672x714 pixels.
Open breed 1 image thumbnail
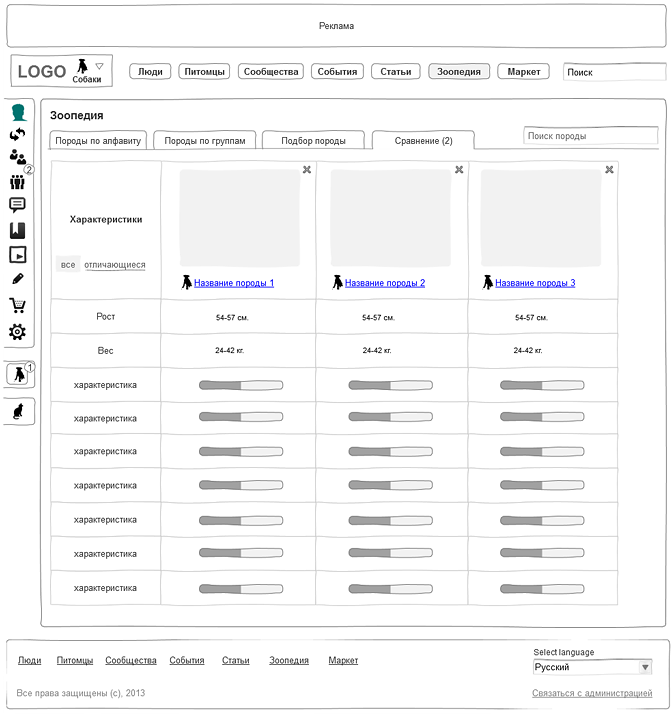240,218
